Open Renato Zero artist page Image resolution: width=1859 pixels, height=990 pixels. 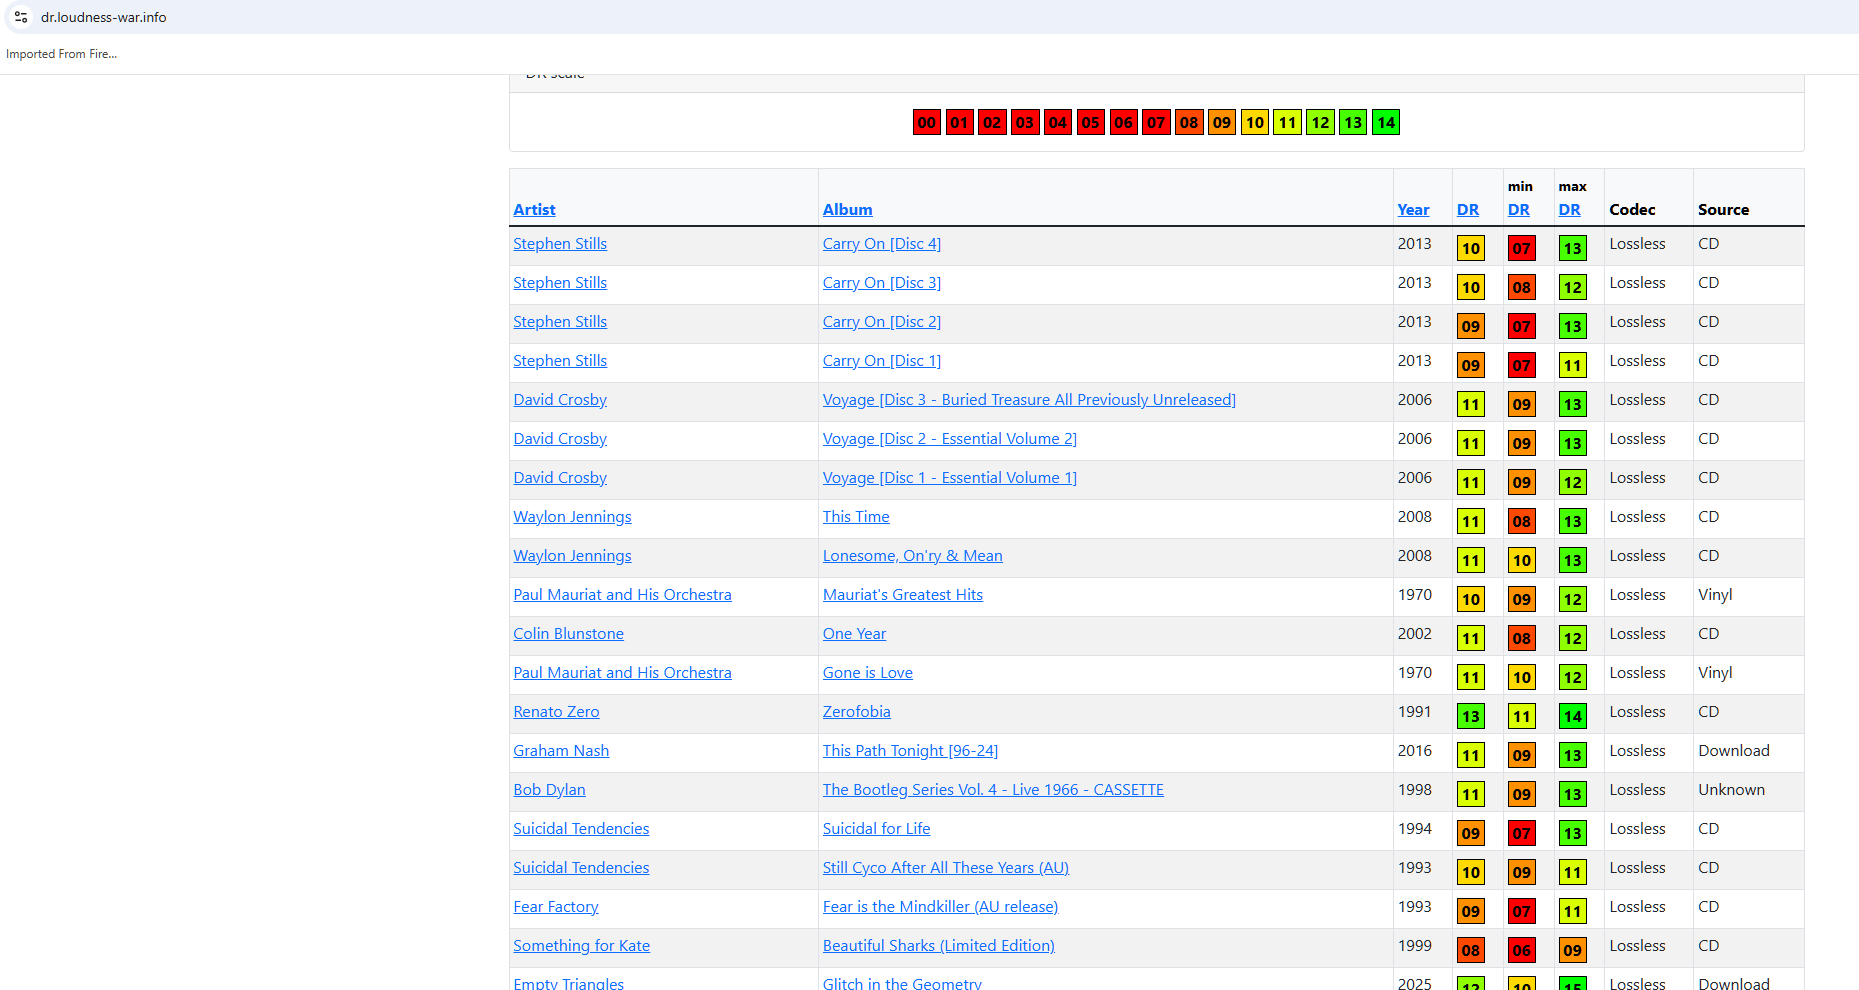click(556, 712)
